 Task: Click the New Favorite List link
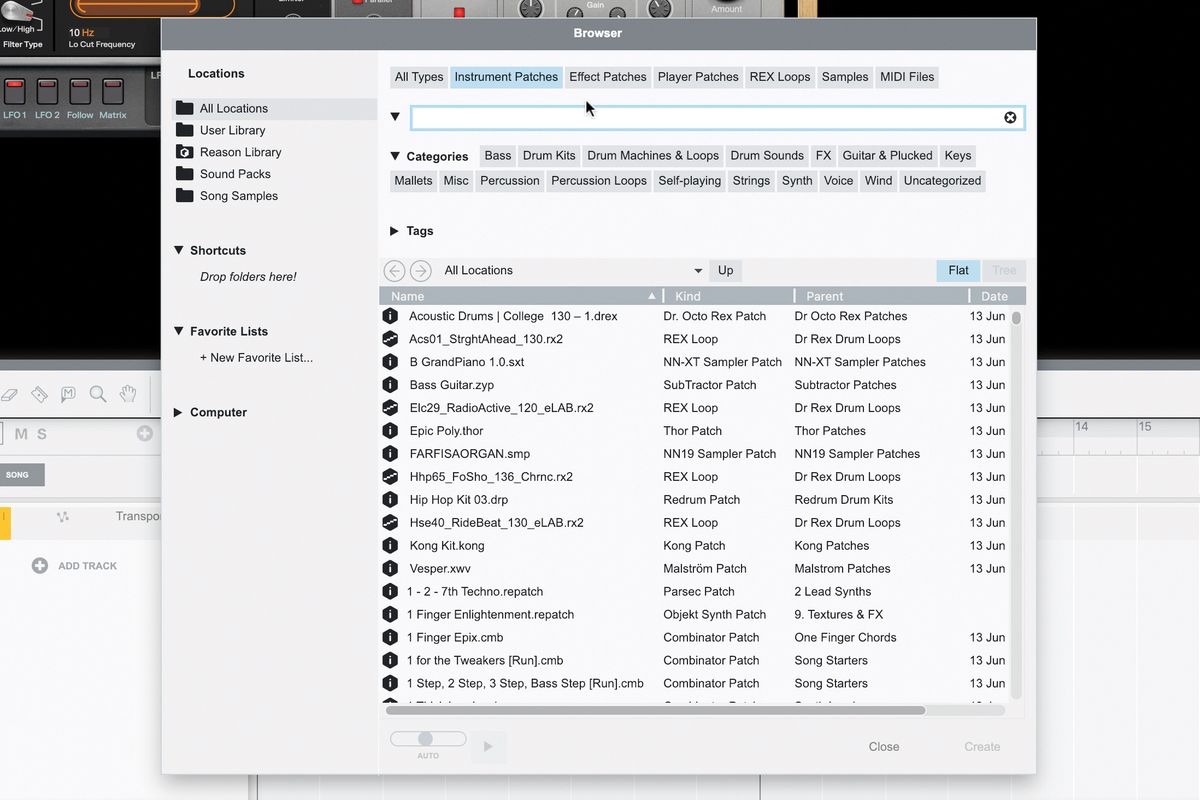coord(256,357)
